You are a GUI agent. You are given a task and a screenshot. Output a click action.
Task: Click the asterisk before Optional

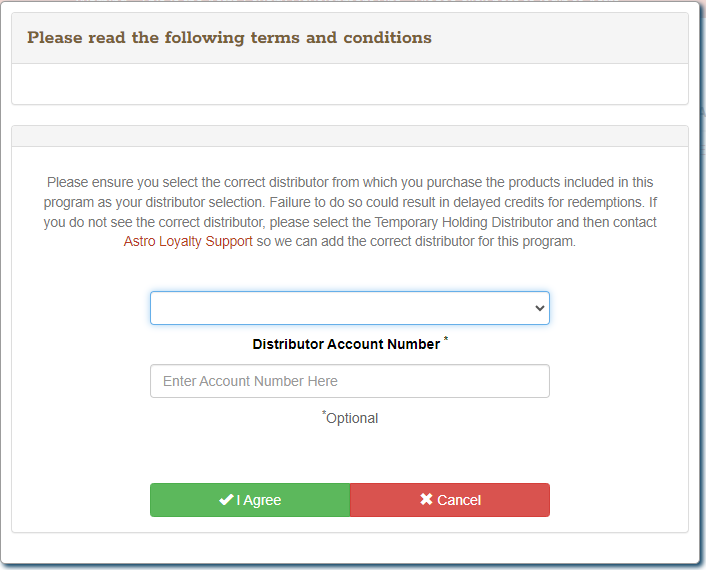click(323, 413)
